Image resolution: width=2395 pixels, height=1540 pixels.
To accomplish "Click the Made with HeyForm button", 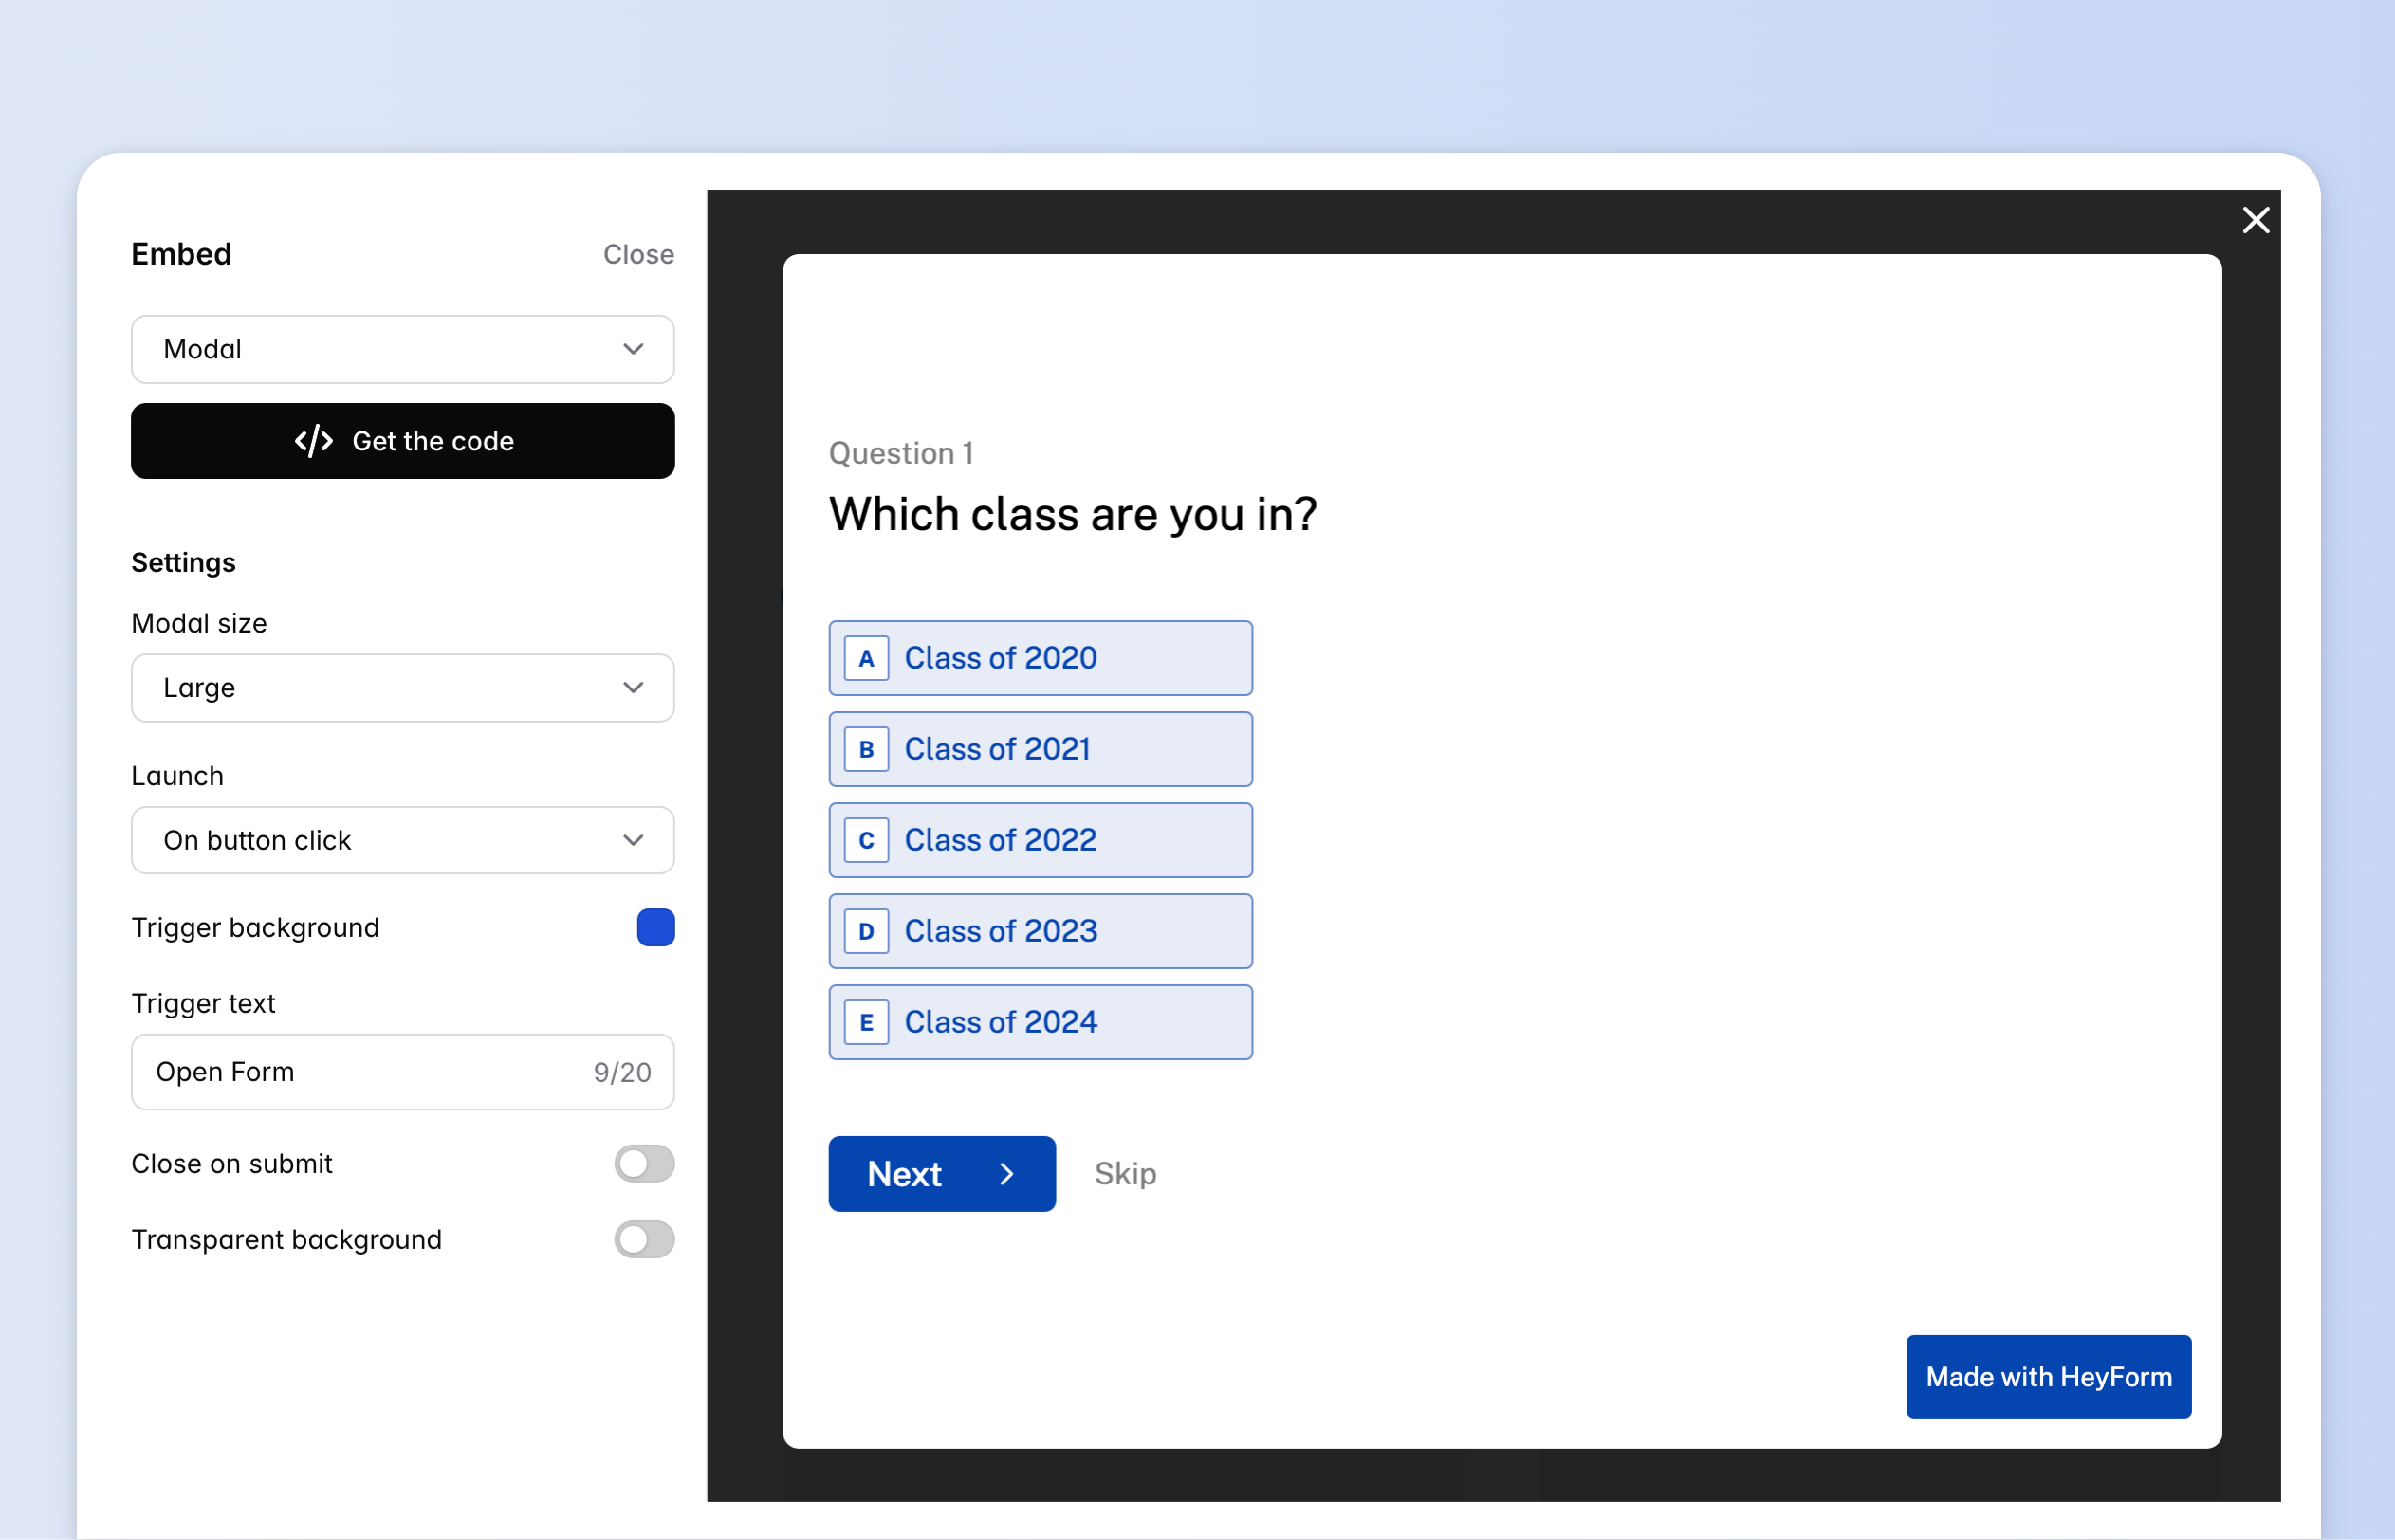I will [2048, 1377].
